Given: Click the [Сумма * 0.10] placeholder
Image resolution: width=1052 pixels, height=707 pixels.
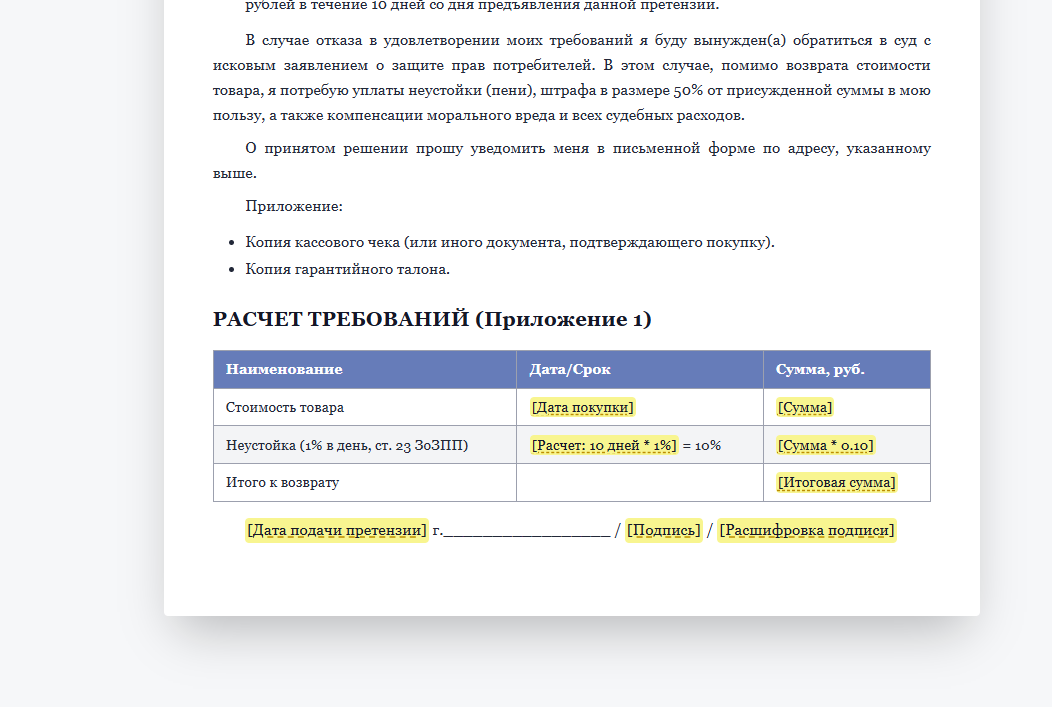Looking at the screenshot, I should (825, 445).
